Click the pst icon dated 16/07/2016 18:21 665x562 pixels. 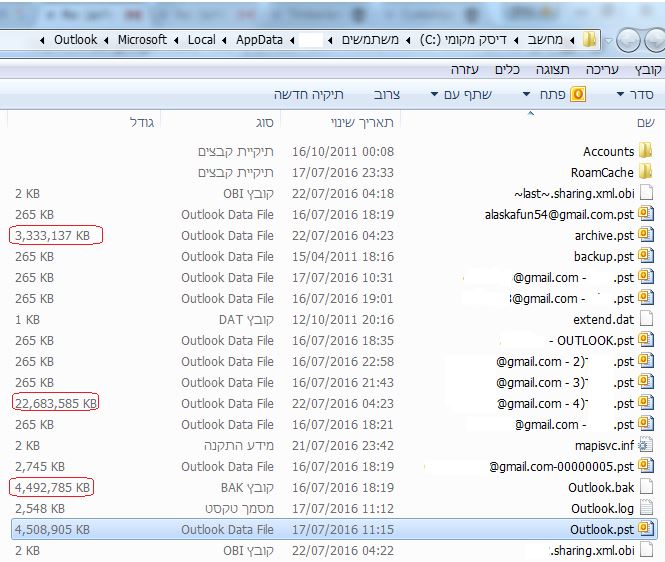646,424
